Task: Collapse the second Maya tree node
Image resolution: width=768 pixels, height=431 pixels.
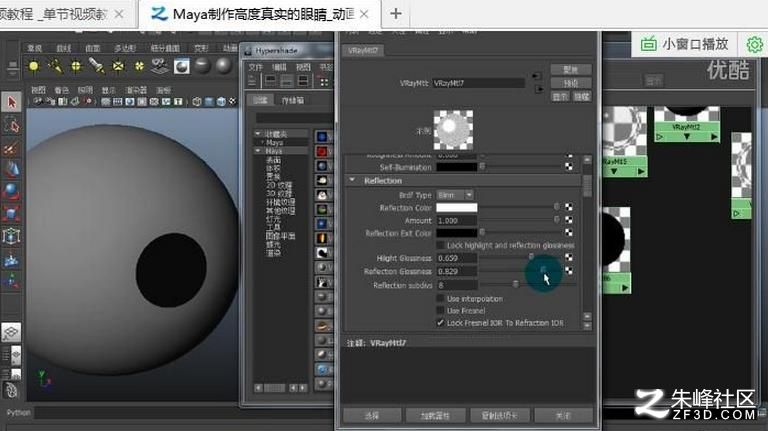Action: [x=258, y=151]
